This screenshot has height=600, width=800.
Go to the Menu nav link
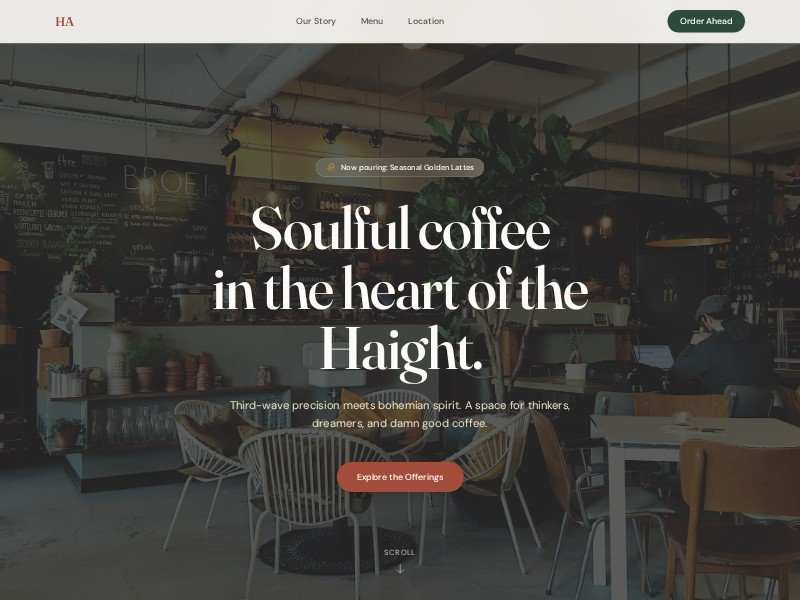372,21
